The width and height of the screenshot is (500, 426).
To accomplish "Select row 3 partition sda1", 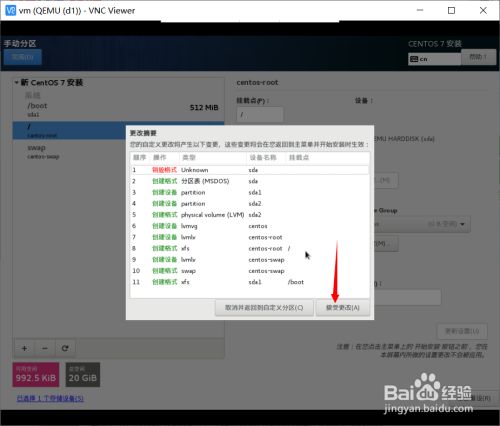I will [x=250, y=192].
